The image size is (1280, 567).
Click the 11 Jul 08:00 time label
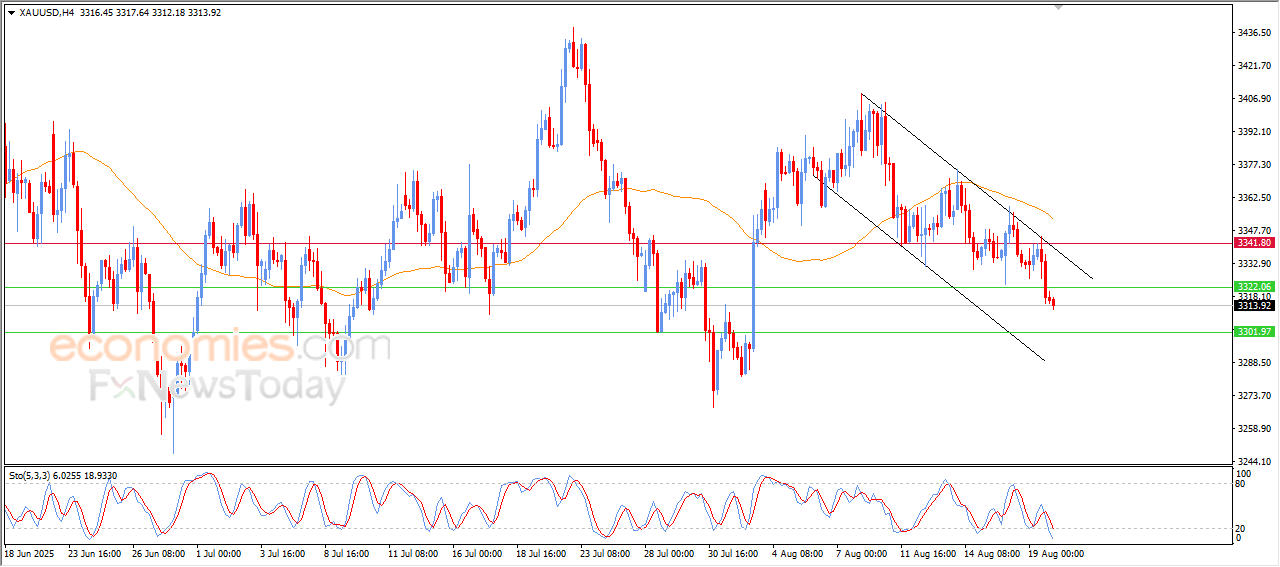[x=414, y=553]
